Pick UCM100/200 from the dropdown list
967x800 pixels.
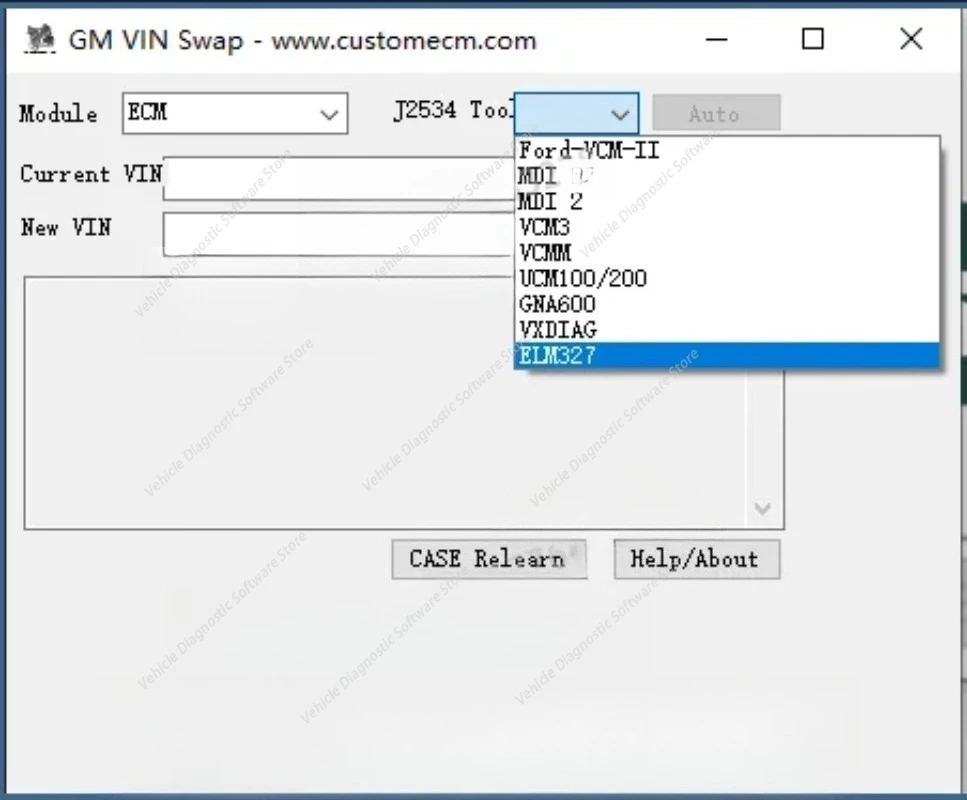coord(728,279)
